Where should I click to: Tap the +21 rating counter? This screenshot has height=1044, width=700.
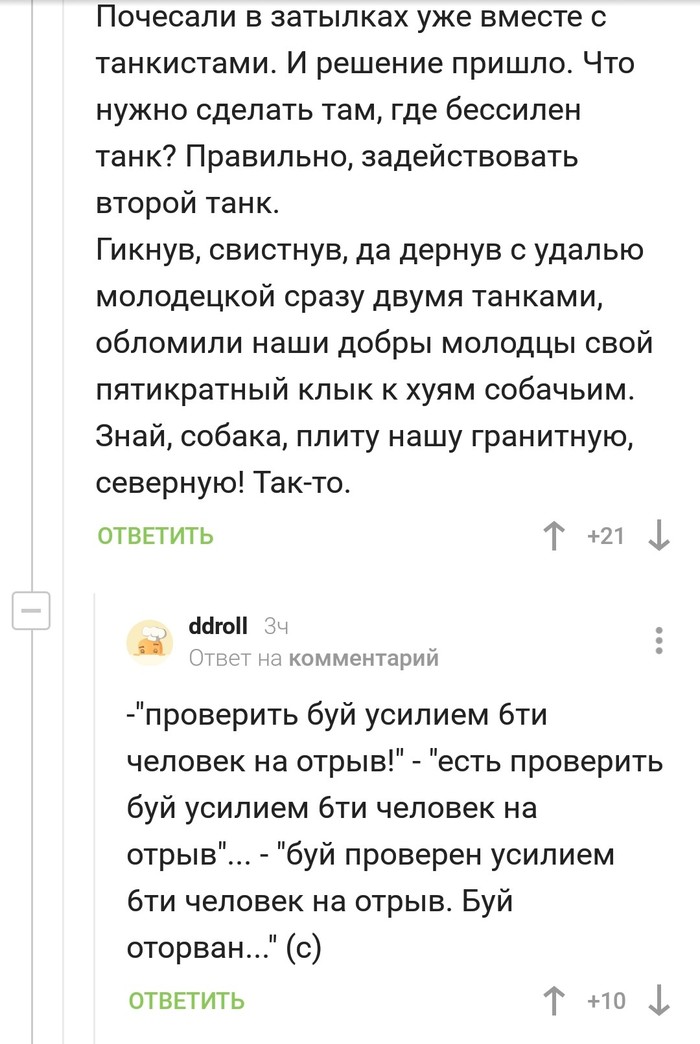coord(605,537)
